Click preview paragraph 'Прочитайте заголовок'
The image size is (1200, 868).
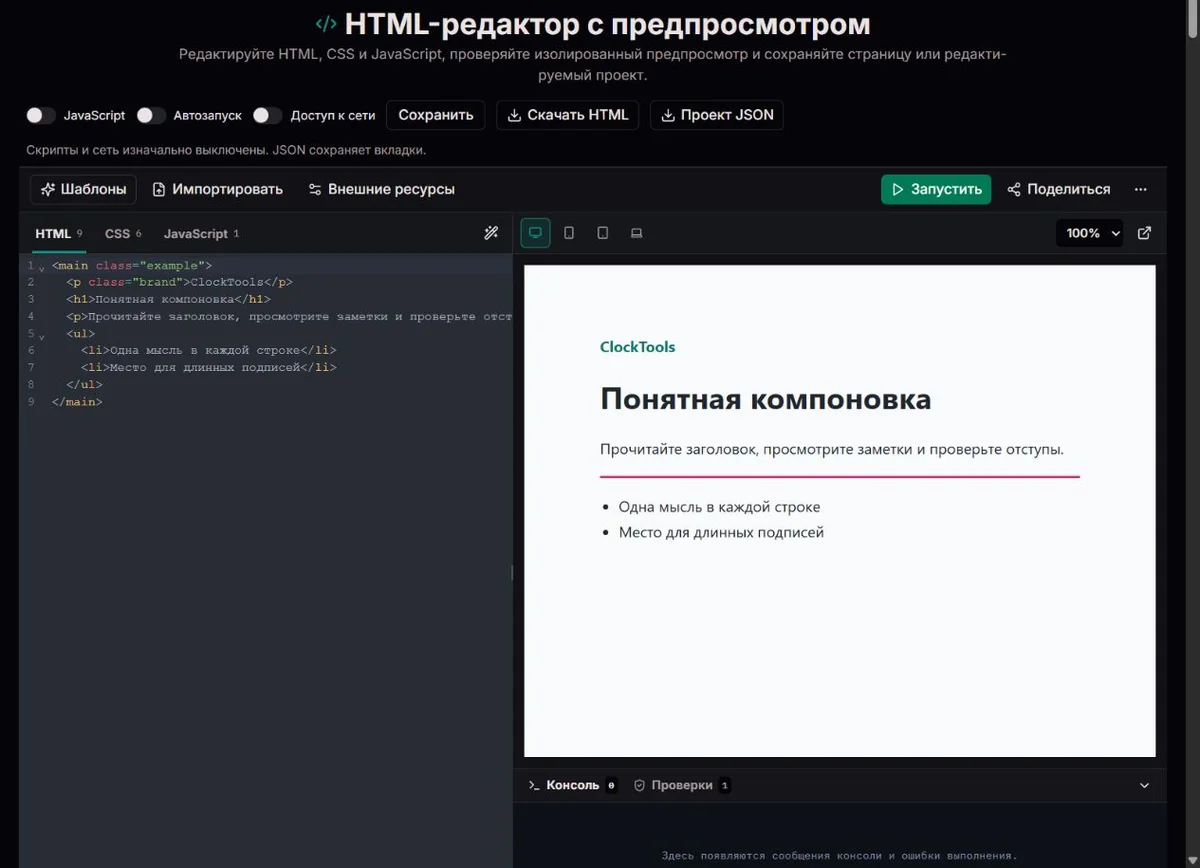(832, 449)
